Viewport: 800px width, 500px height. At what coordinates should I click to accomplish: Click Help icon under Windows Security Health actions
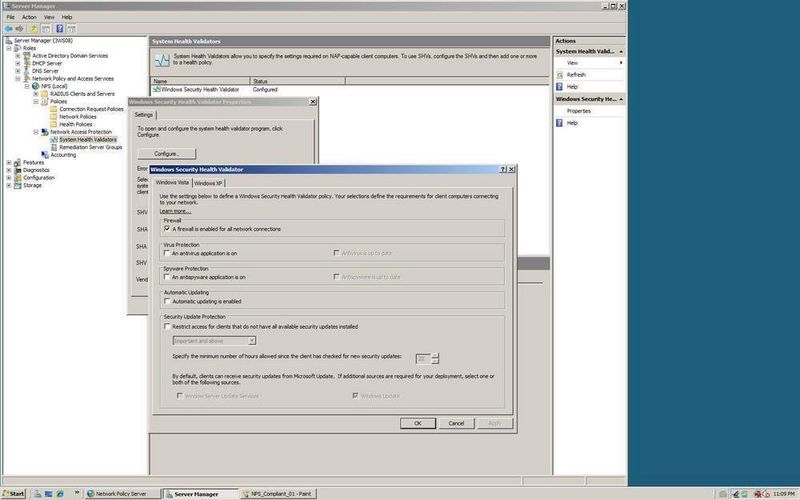coord(560,123)
